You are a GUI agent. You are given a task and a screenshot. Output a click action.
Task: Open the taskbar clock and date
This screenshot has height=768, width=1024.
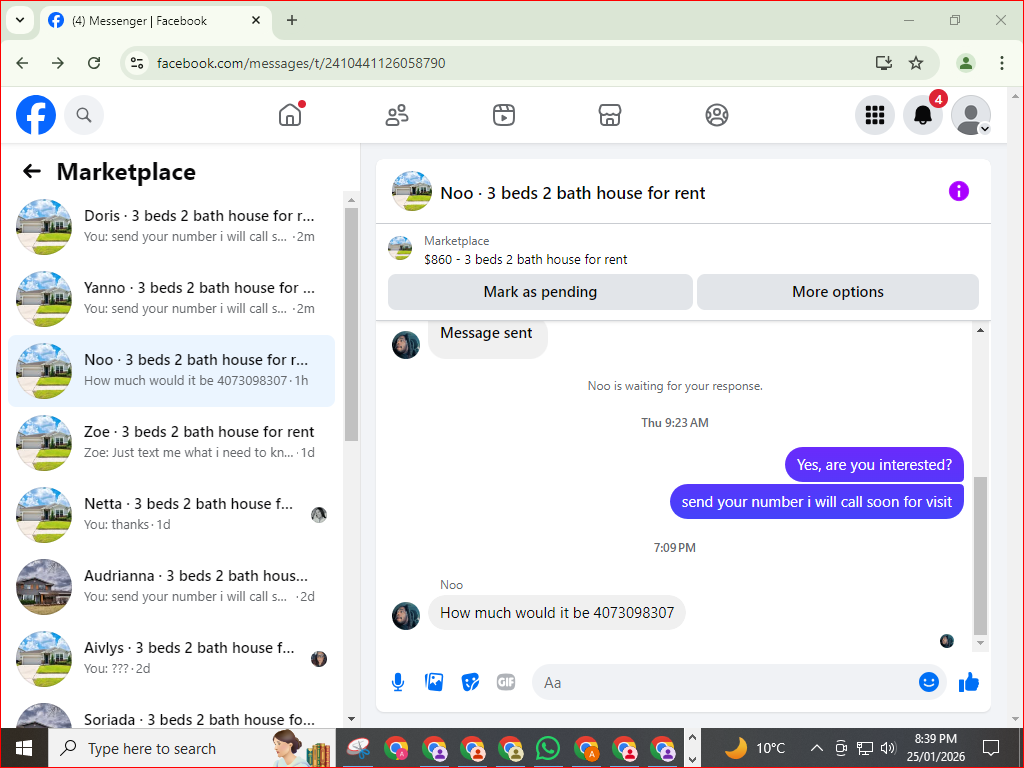click(x=935, y=748)
